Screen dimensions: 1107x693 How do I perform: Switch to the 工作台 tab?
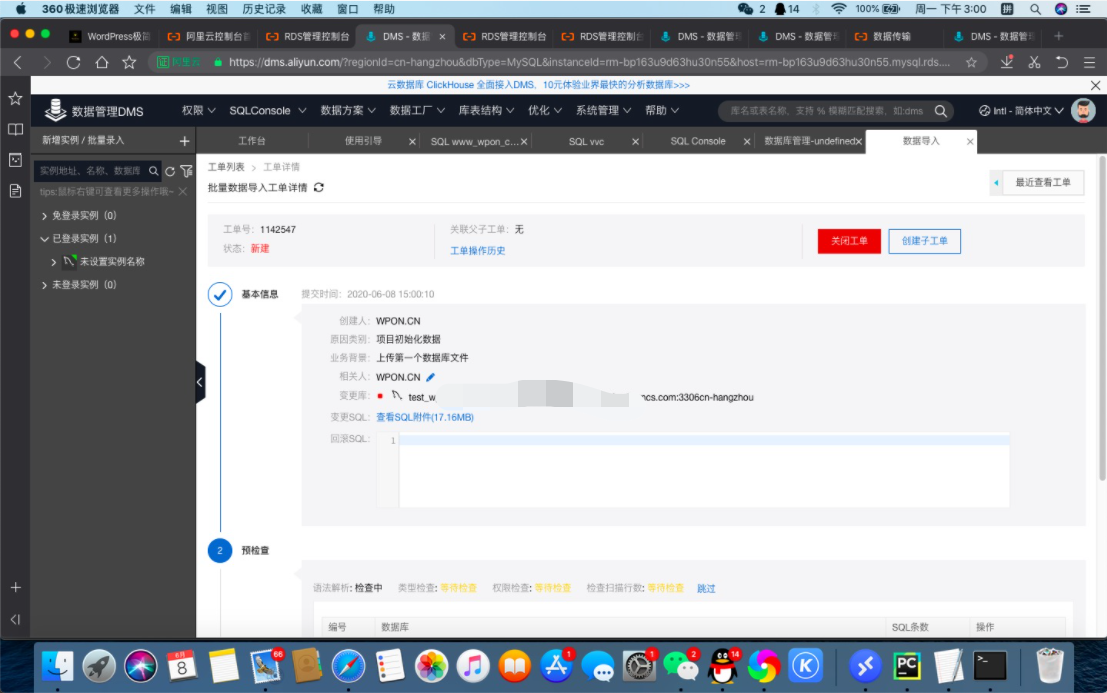click(252, 141)
